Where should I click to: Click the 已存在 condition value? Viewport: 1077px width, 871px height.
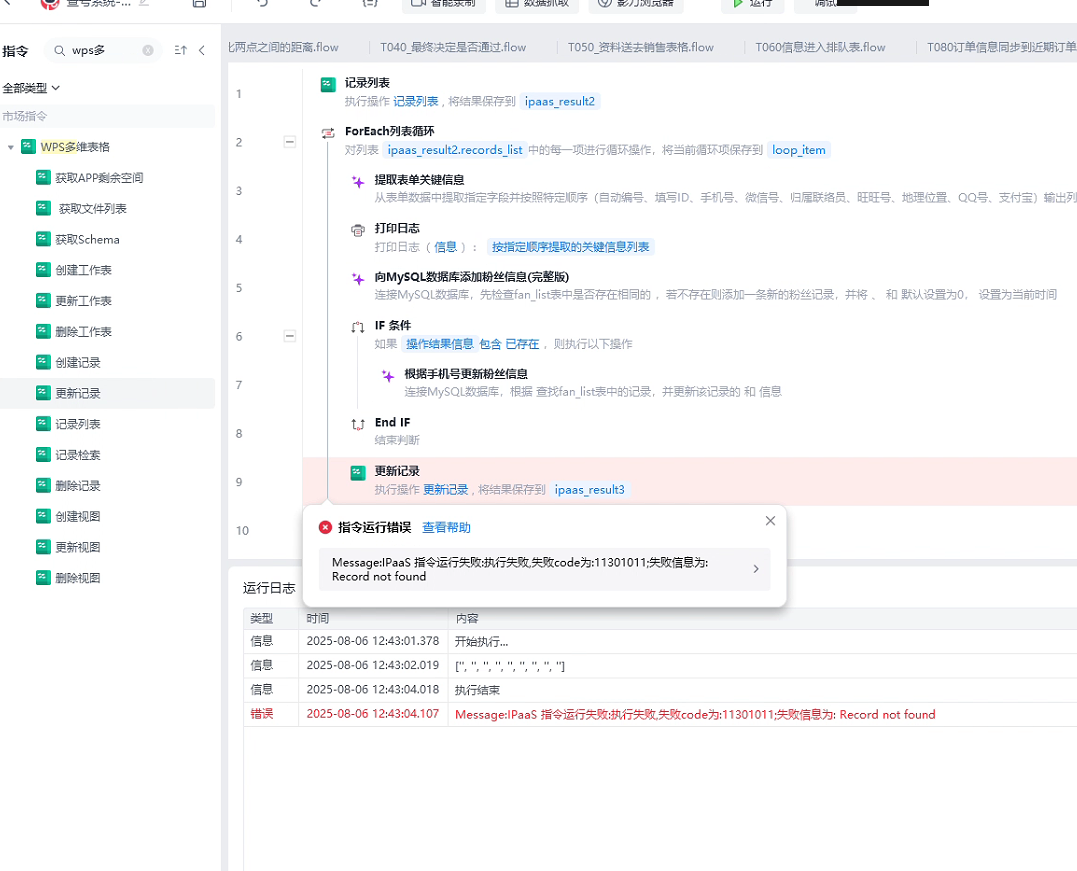coord(522,344)
